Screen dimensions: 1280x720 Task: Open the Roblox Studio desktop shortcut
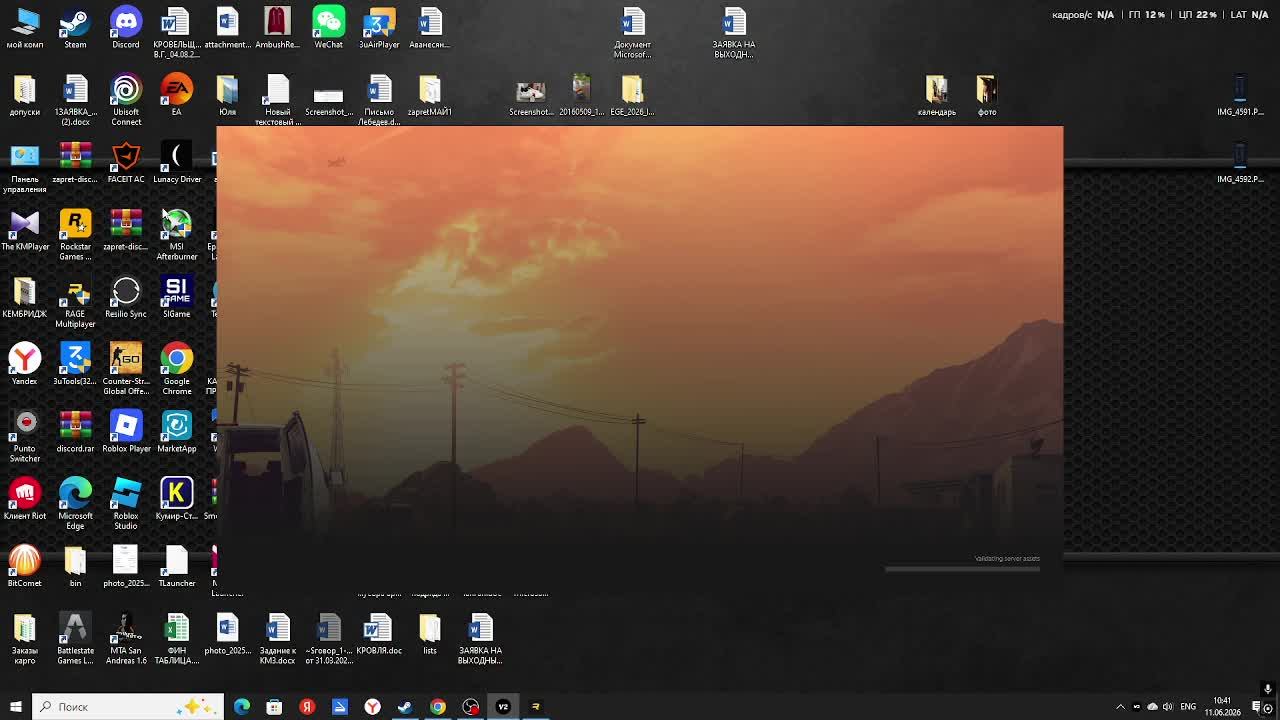(126, 503)
